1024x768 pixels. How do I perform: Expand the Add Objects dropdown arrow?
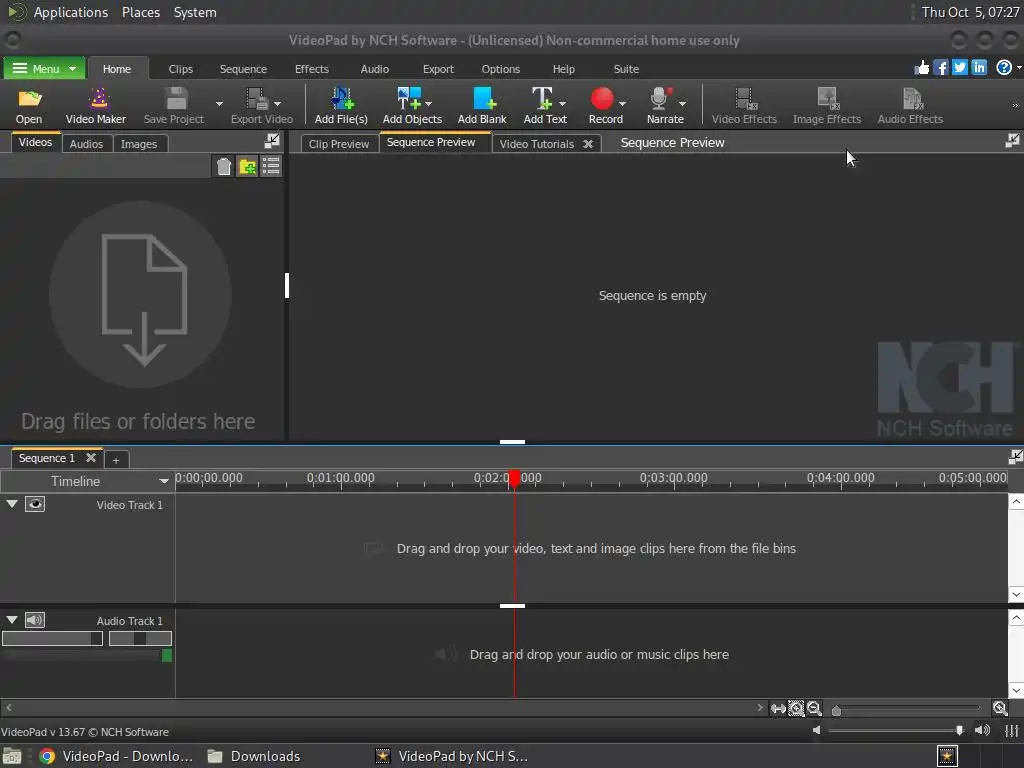click(x=429, y=103)
